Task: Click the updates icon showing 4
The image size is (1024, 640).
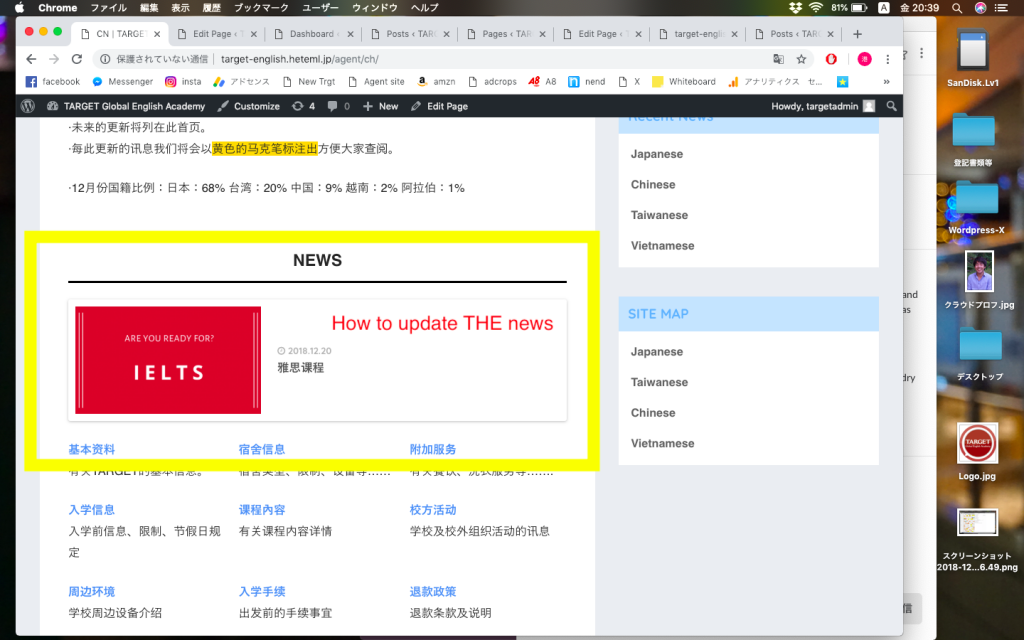Action: 303,106
